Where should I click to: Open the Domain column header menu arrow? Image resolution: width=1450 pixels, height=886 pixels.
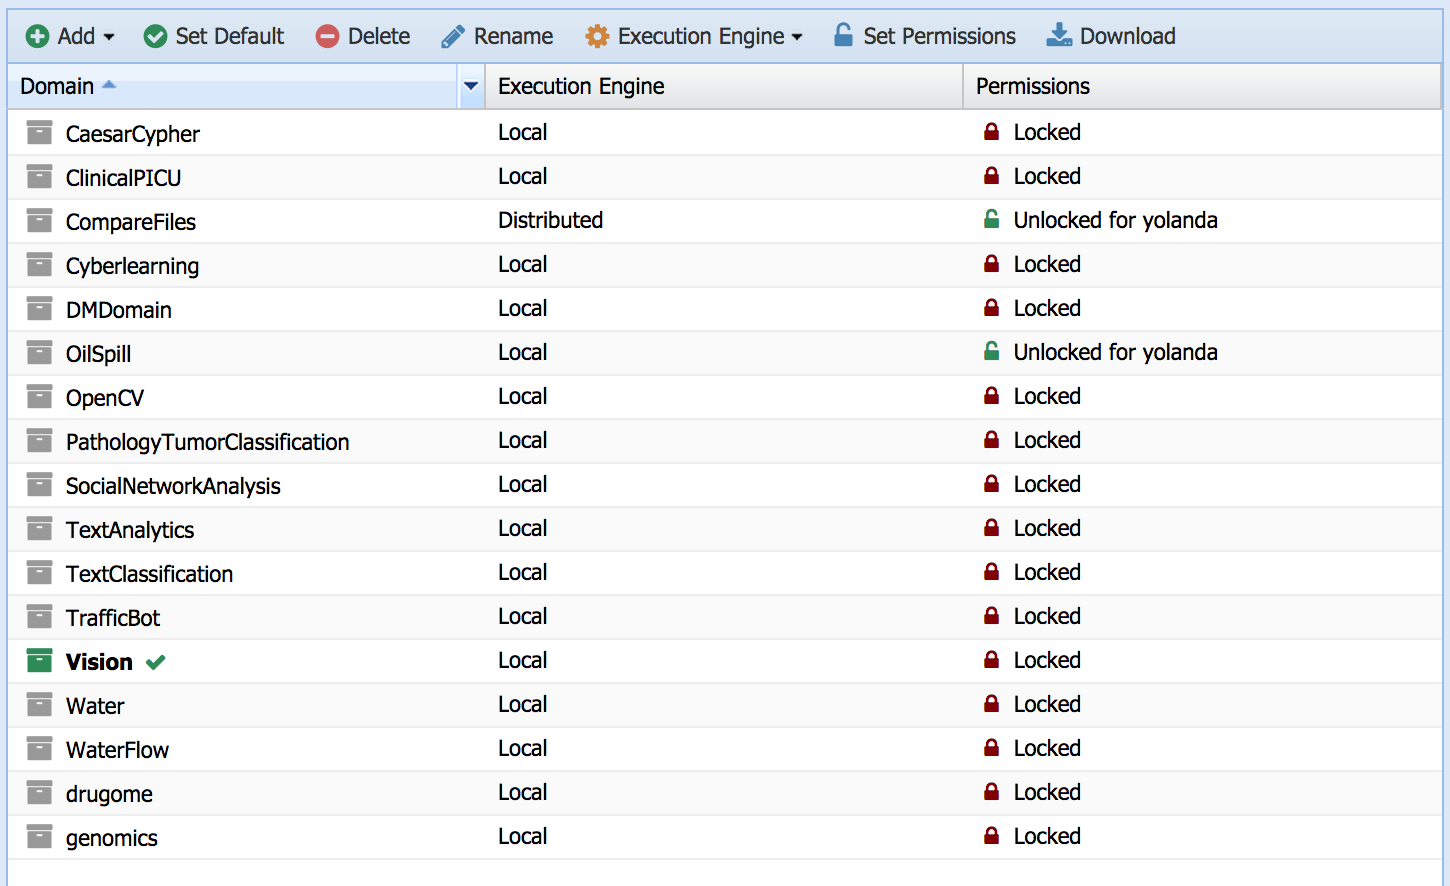(471, 86)
